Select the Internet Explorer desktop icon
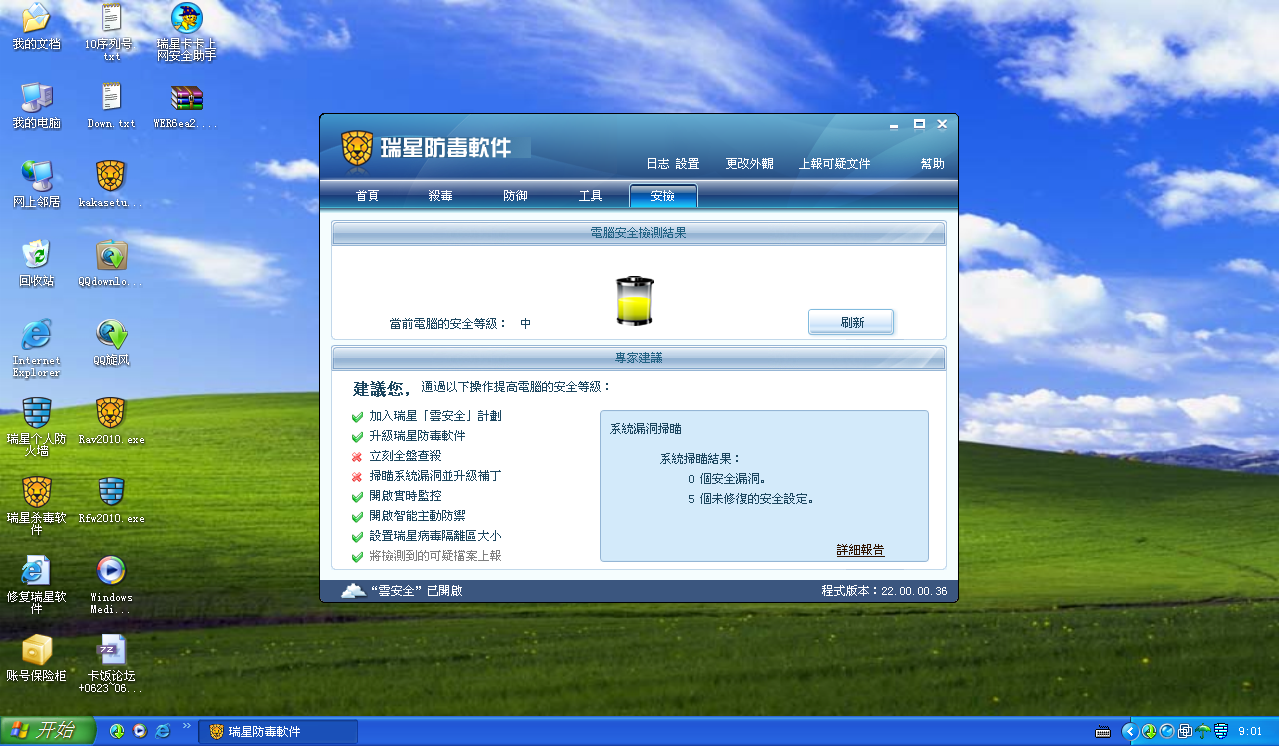Screen dimensions: 1279x746 tap(36, 347)
